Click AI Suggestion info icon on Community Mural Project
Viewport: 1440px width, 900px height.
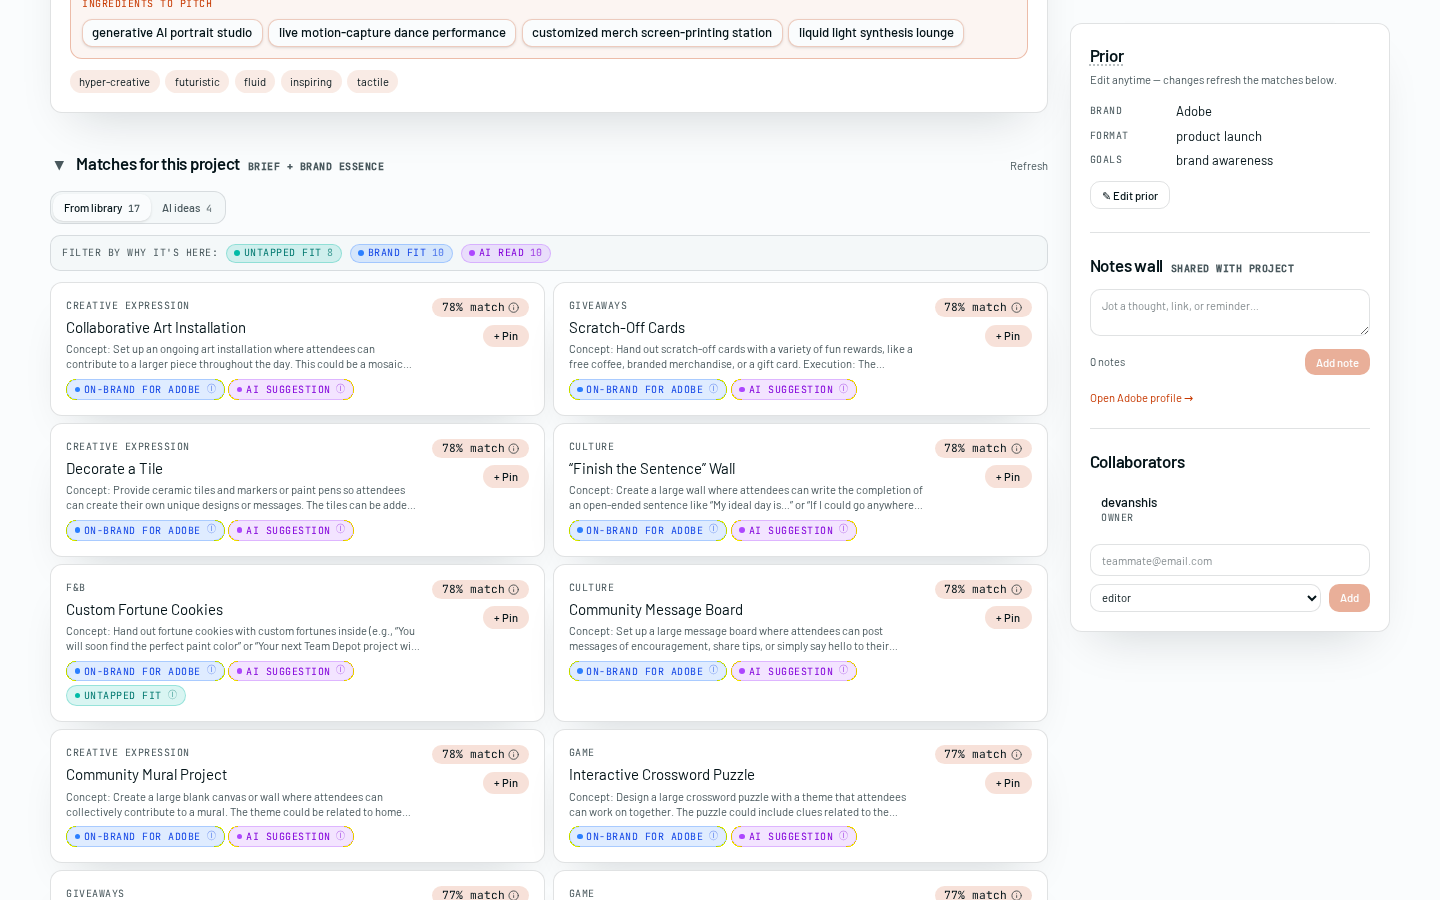point(341,836)
